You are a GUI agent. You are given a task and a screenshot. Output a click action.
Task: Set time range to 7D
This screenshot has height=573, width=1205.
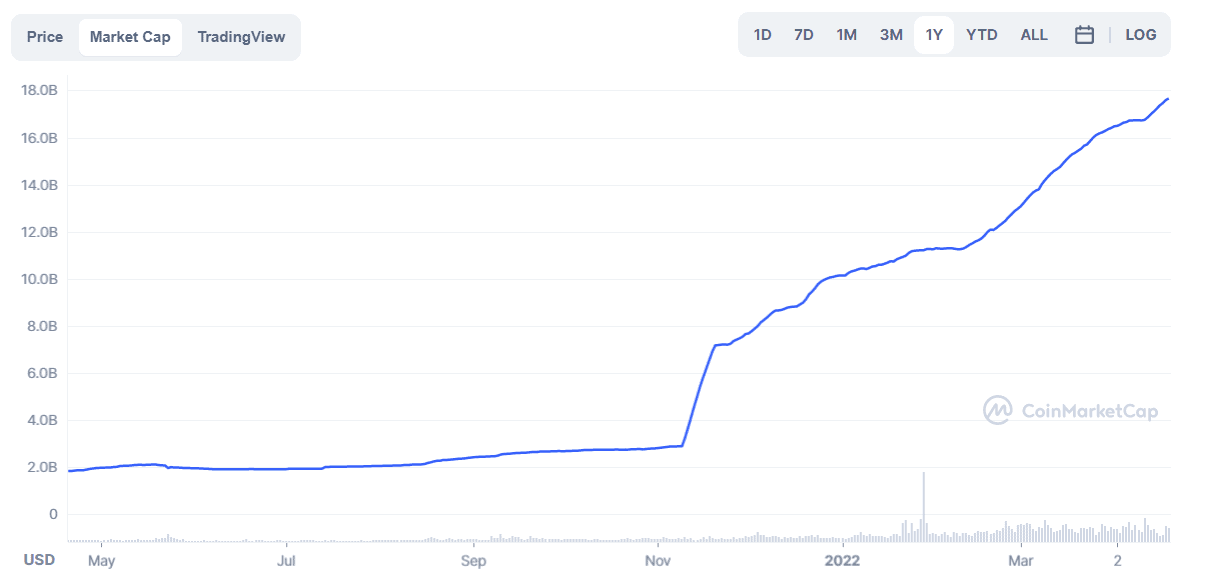click(803, 35)
